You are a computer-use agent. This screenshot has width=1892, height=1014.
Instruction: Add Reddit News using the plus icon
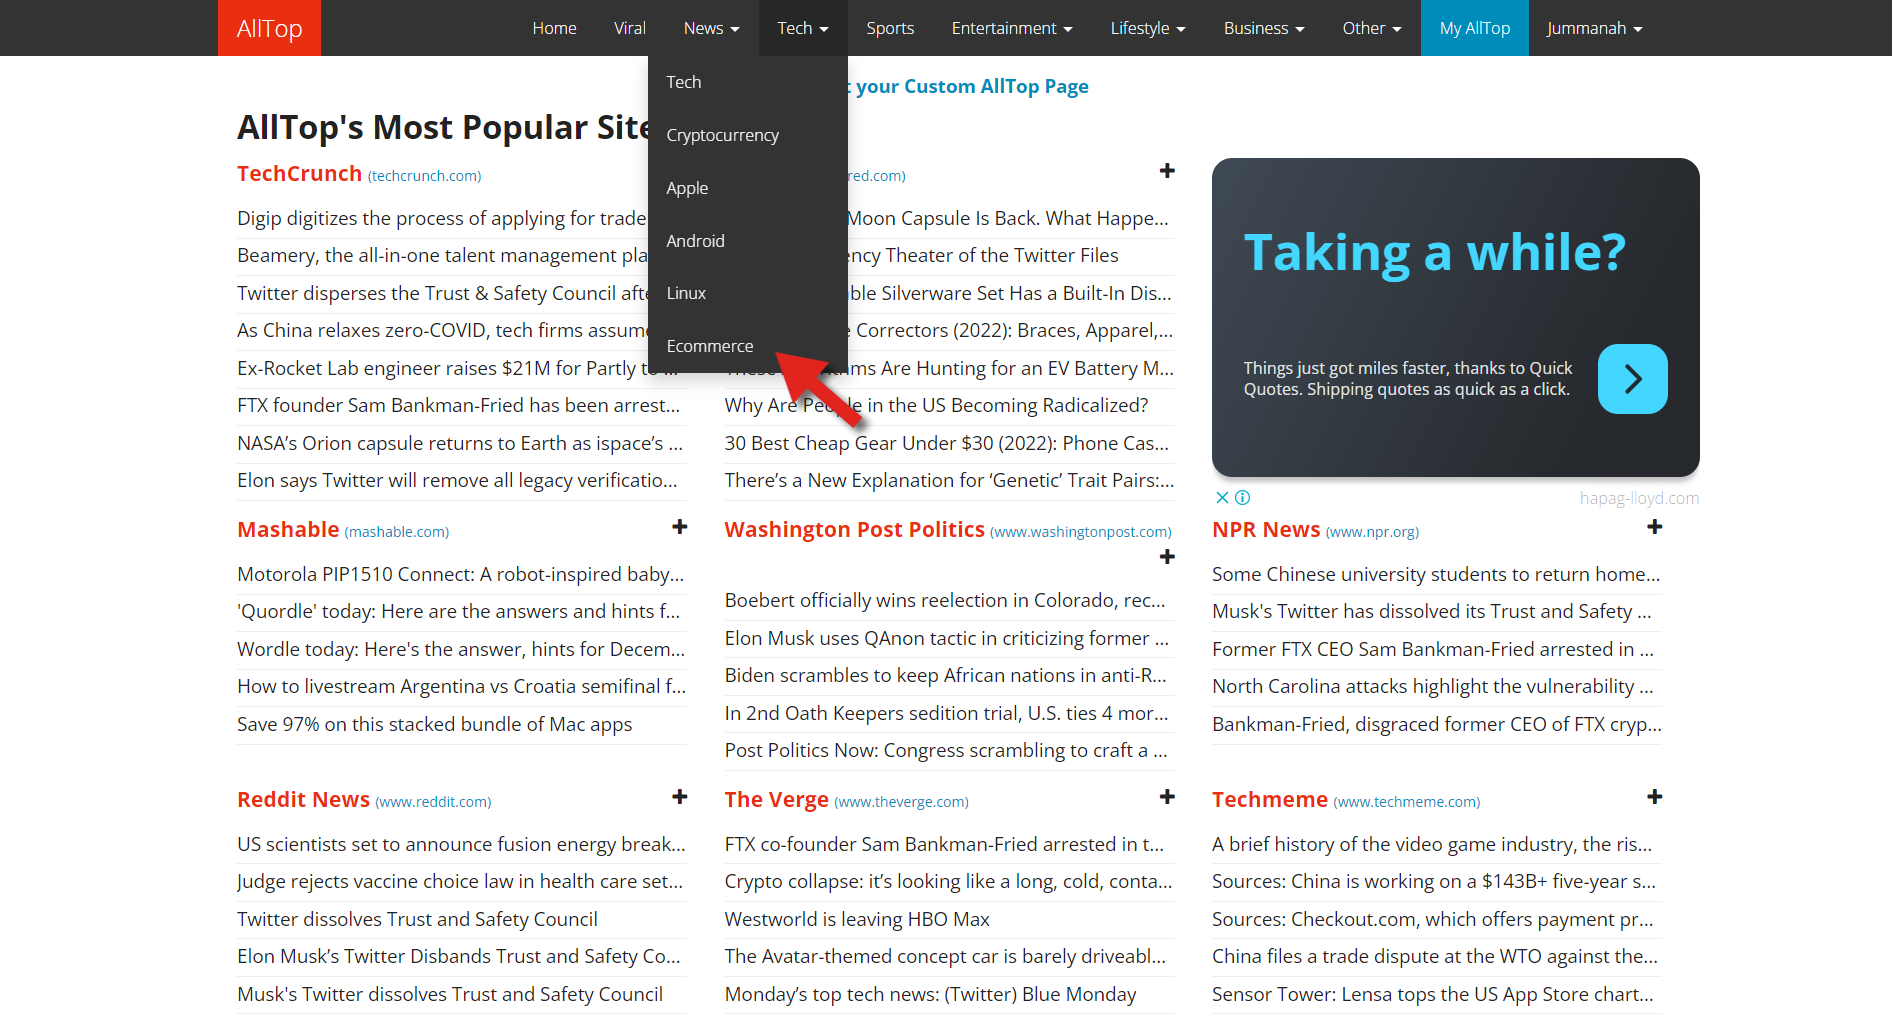[679, 797]
